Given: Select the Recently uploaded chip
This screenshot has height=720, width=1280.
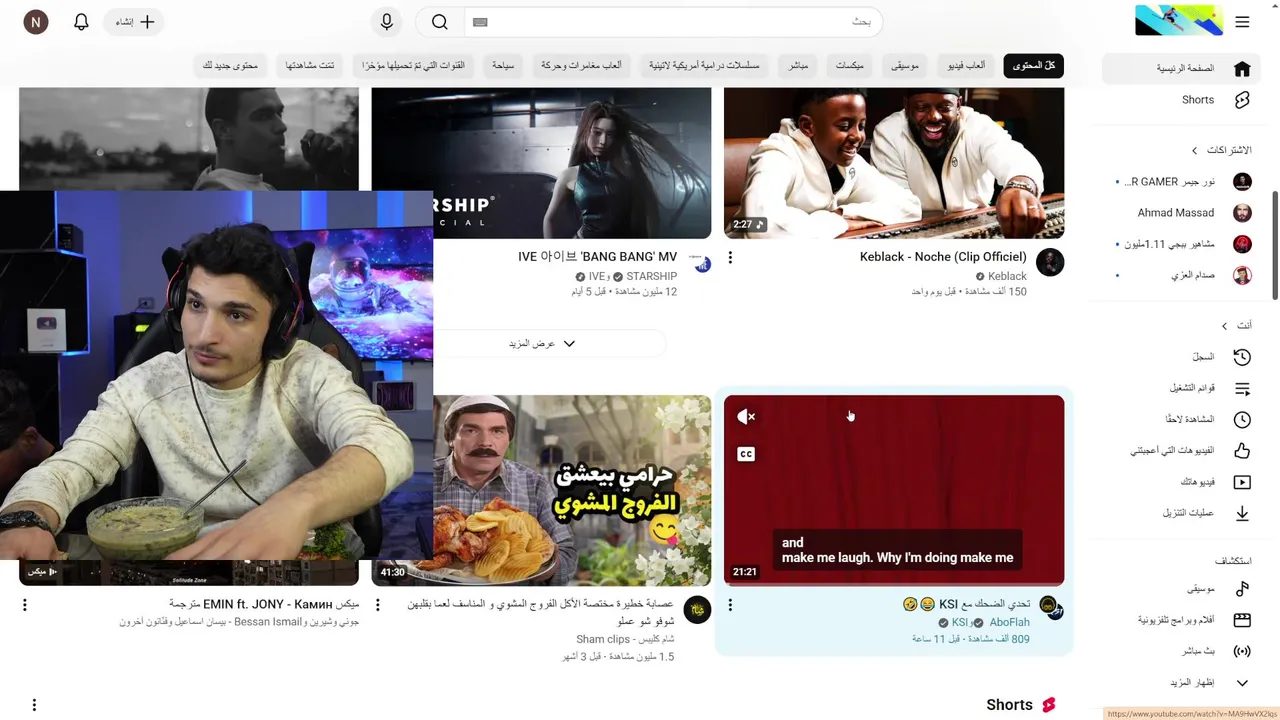Looking at the screenshot, I should coord(413,65).
